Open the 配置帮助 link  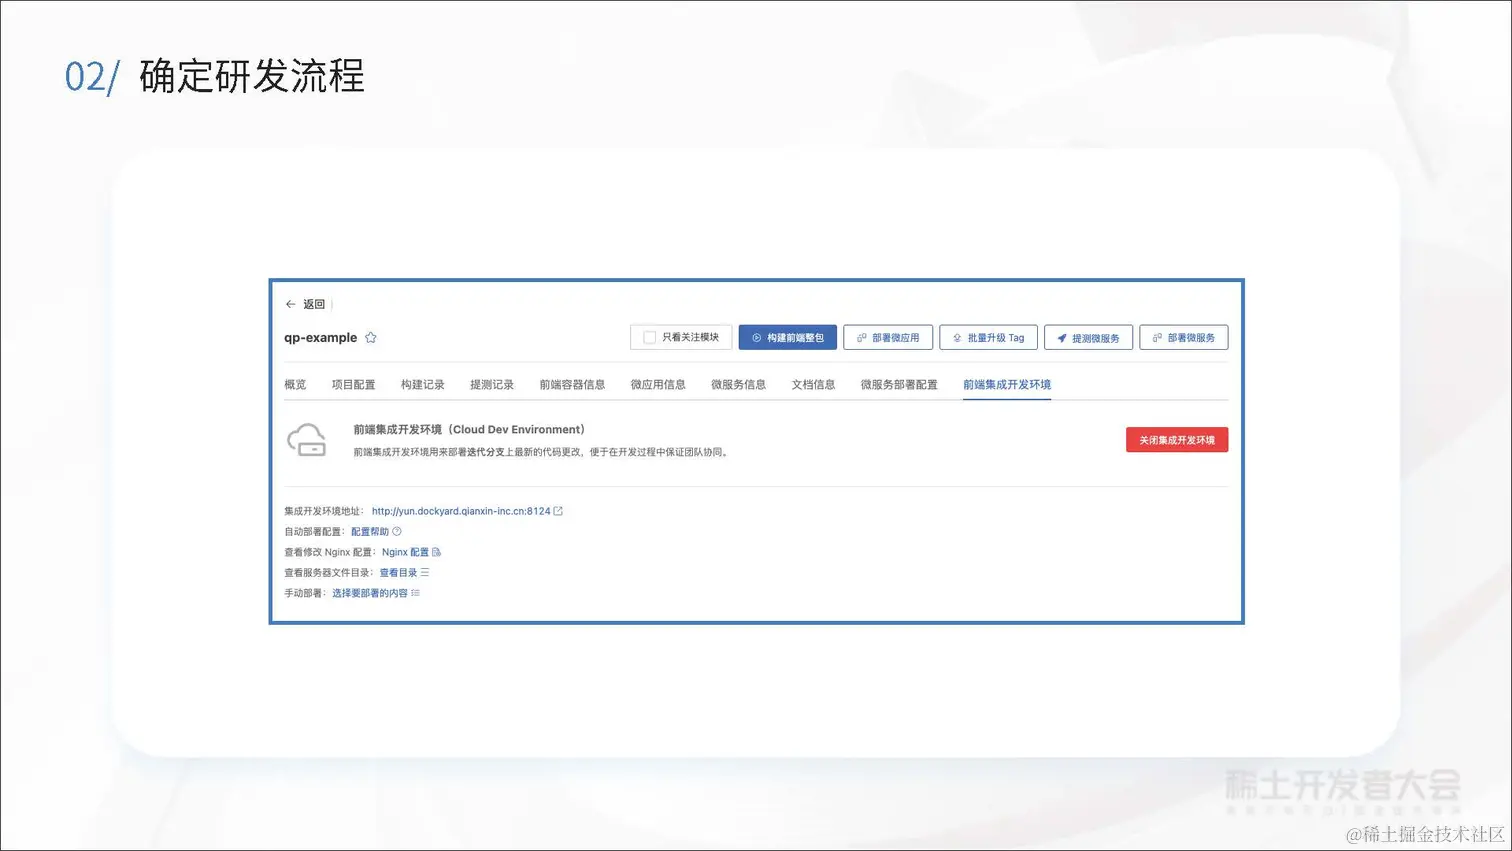tap(370, 532)
